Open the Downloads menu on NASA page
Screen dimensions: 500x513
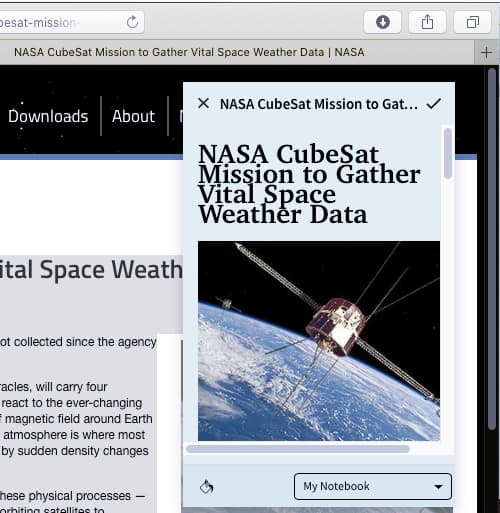click(x=48, y=116)
